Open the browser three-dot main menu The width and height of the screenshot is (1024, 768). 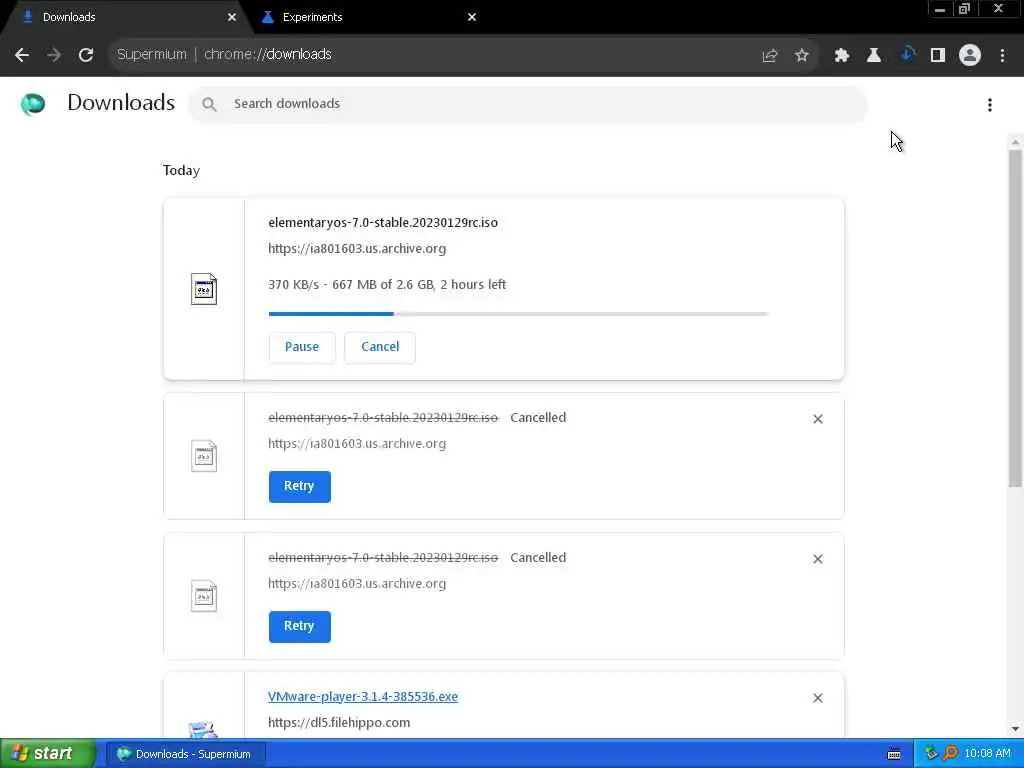click(x=1002, y=56)
